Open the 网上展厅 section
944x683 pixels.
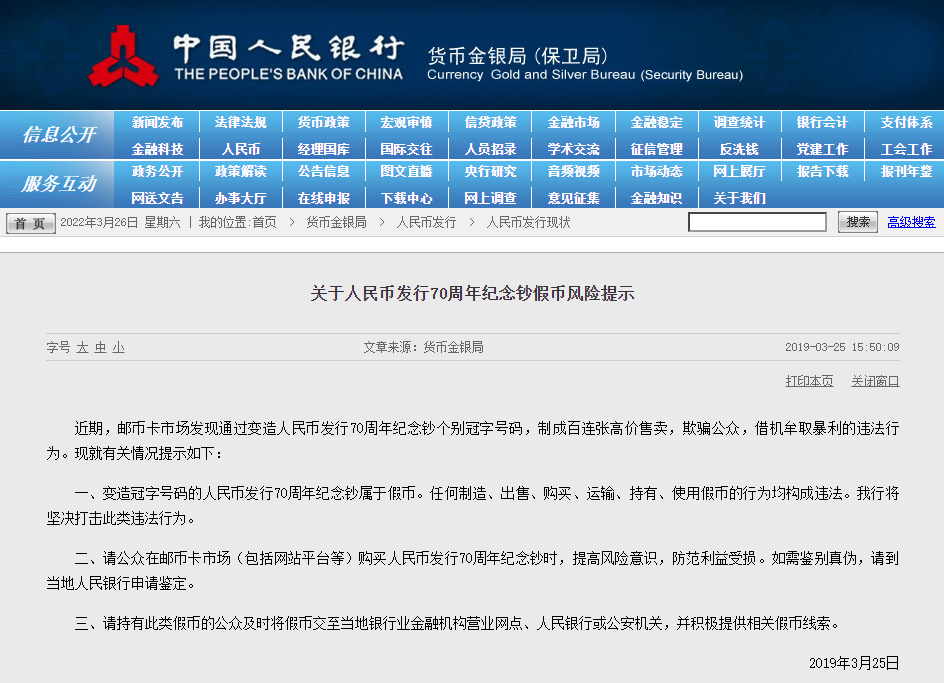click(x=739, y=171)
